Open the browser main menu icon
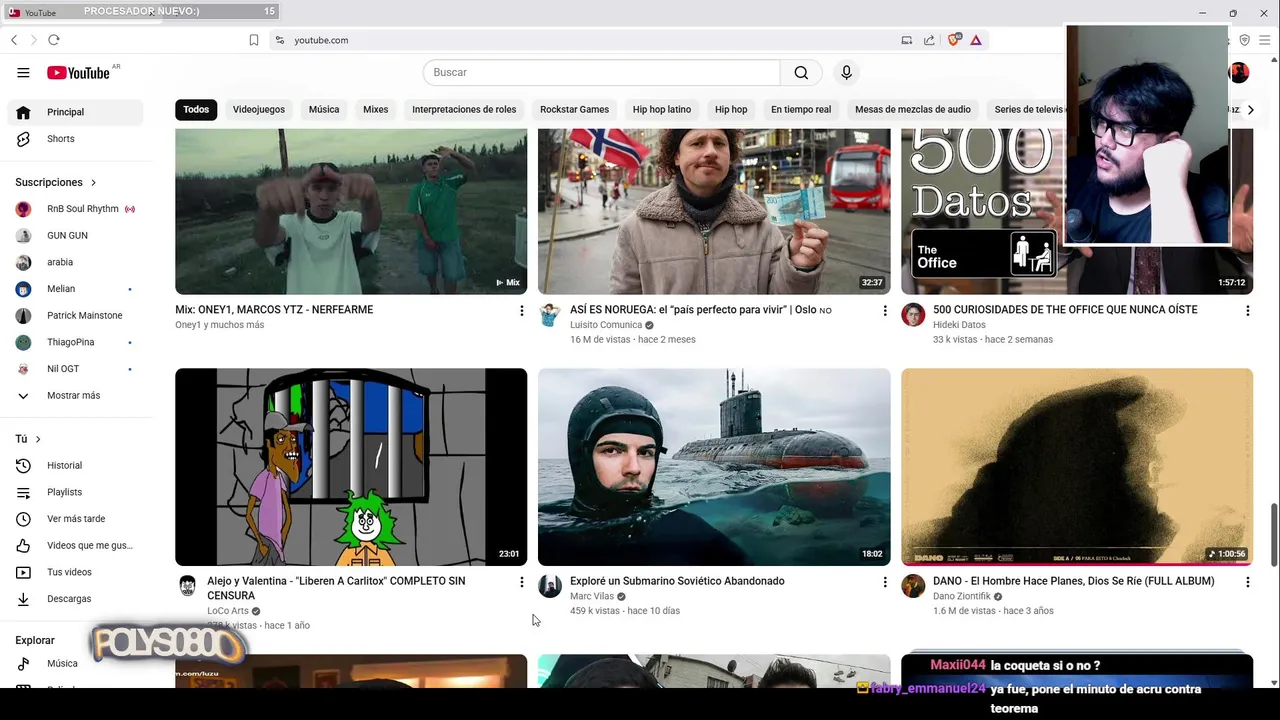 (1265, 40)
